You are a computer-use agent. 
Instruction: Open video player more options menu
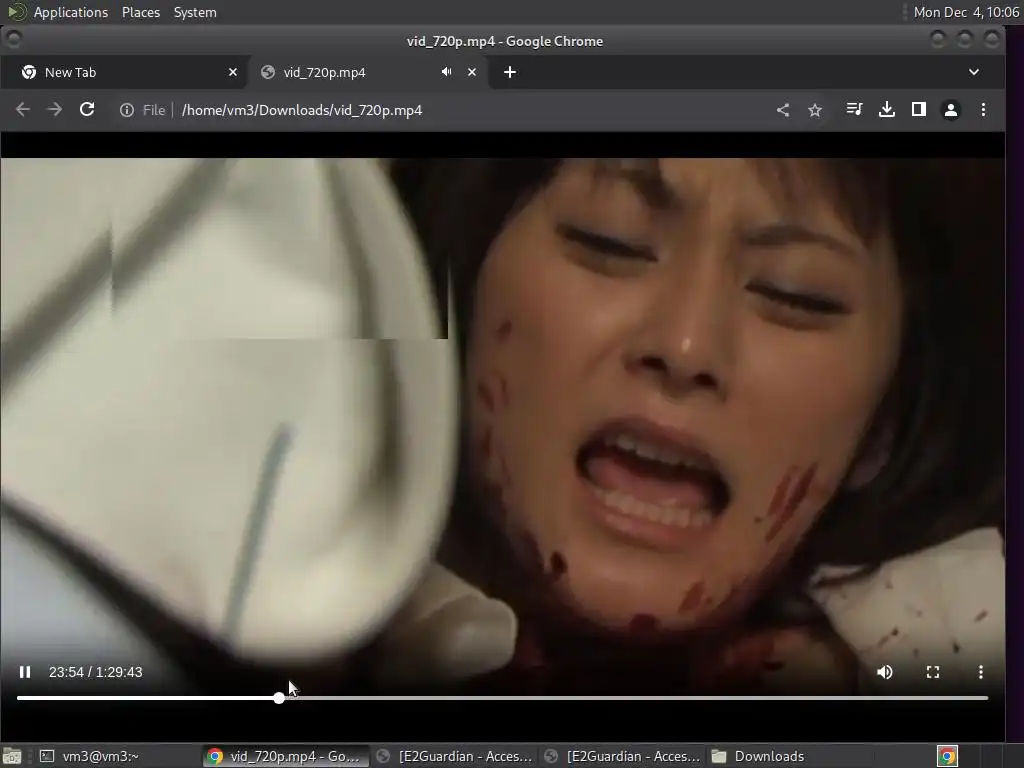click(x=980, y=672)
